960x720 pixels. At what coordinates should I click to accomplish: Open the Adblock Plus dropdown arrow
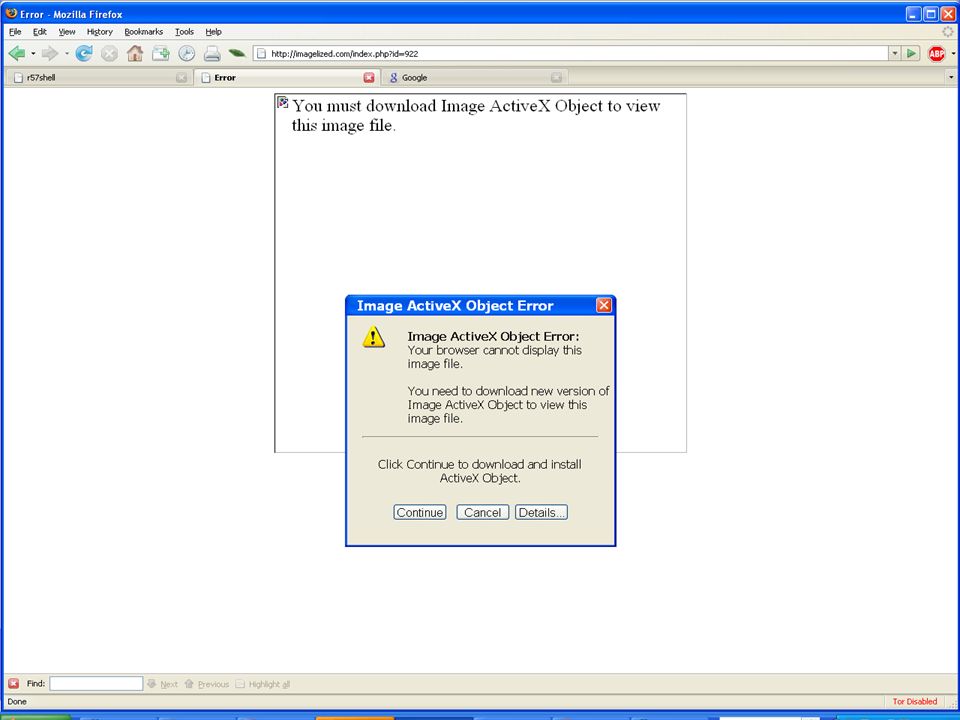[x=953, y=54]
